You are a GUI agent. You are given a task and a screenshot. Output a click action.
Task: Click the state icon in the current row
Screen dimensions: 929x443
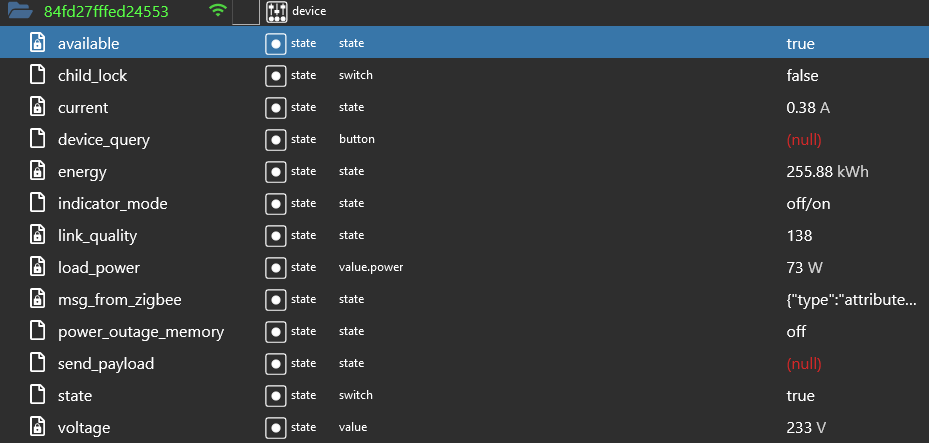[276, 108]
